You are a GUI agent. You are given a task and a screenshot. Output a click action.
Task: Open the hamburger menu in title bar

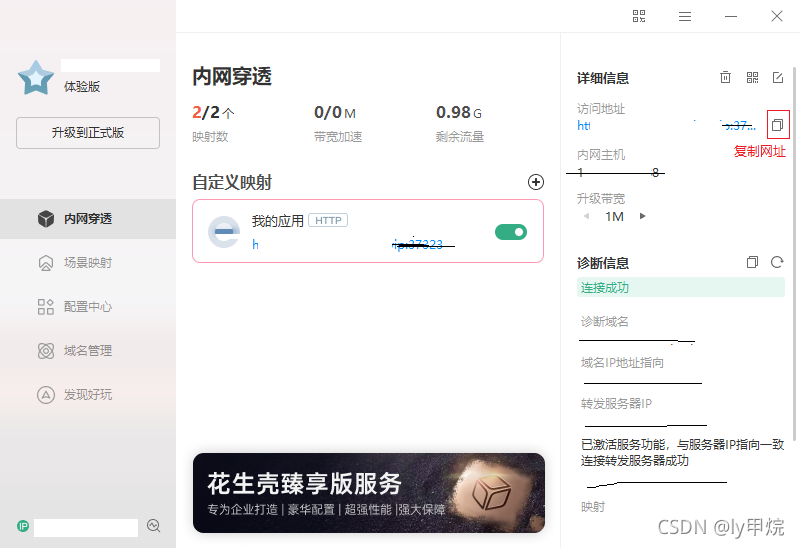point(685,16)
